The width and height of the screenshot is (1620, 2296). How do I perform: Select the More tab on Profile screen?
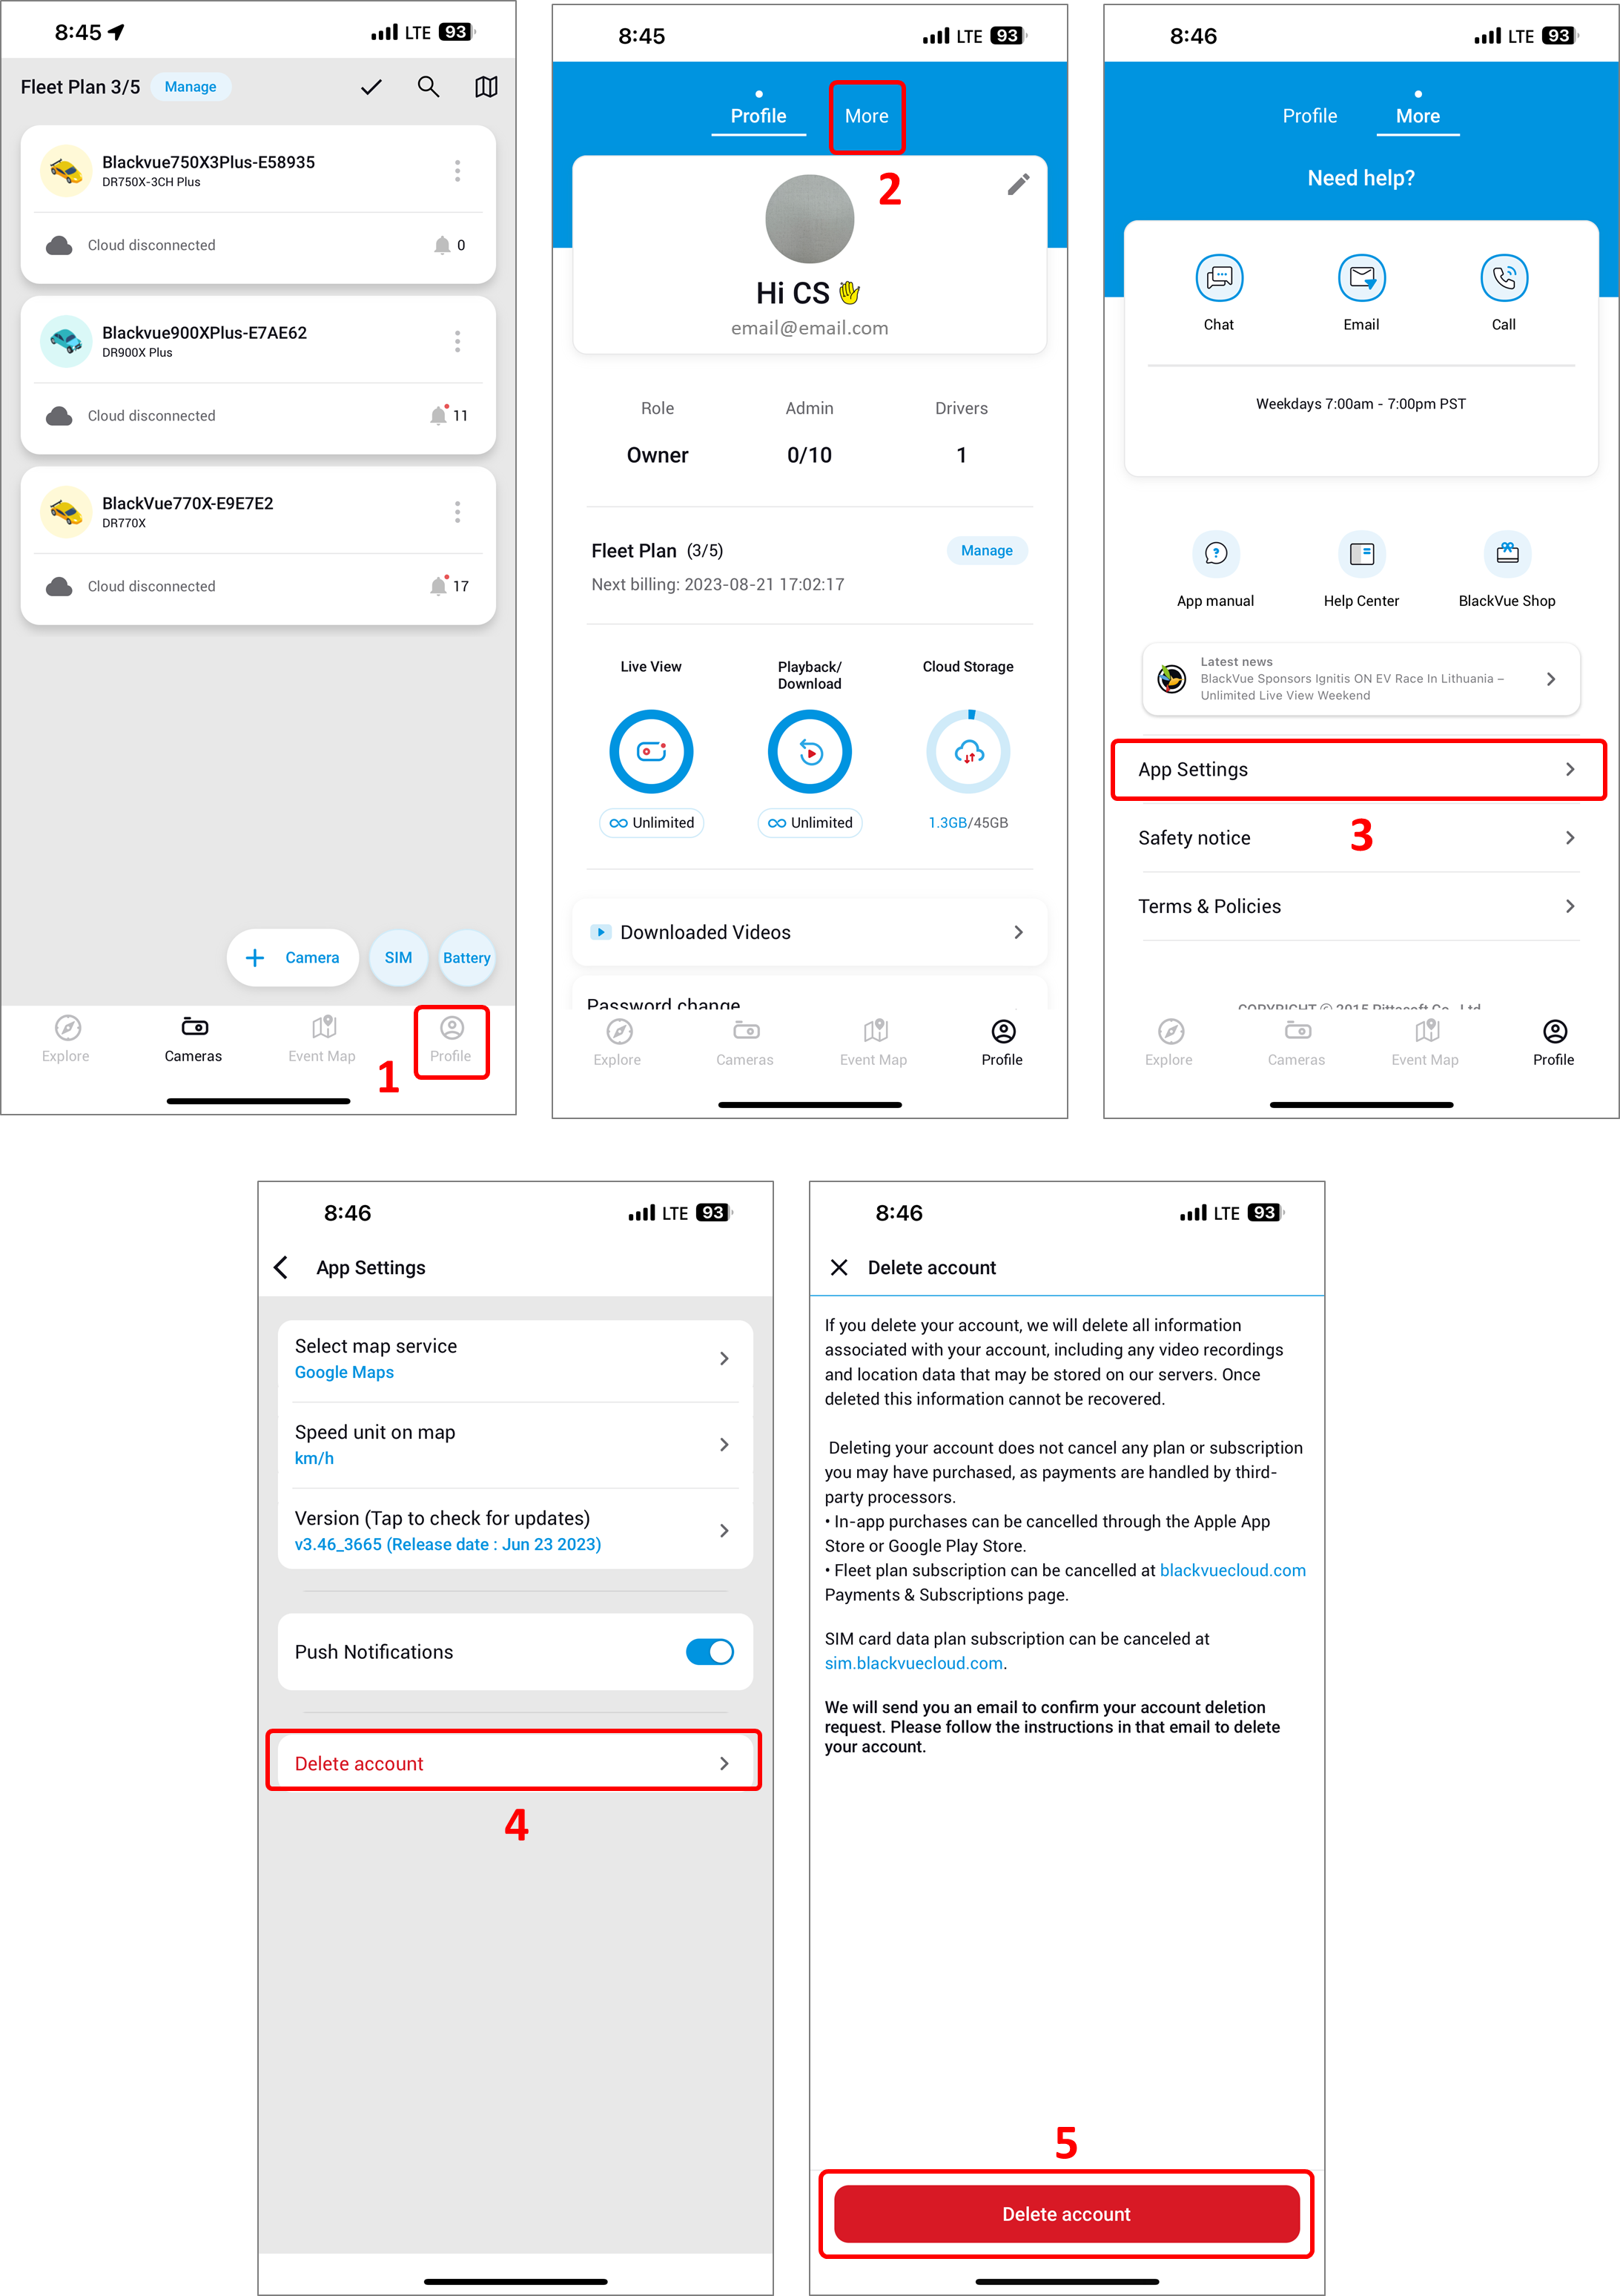(x=866, y=116)
